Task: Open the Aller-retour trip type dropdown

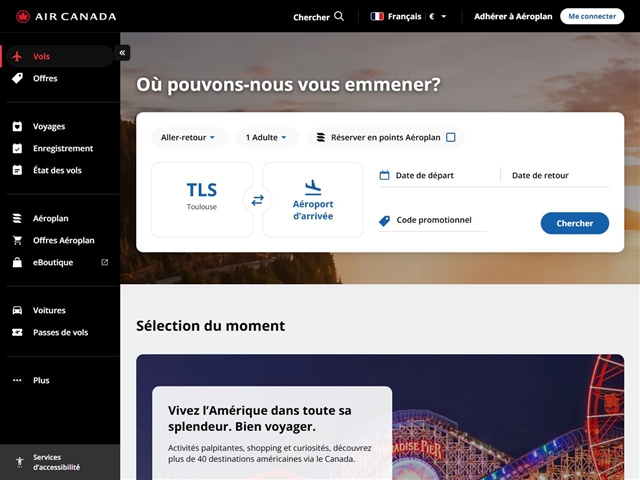Action: (x=189, y=137)
